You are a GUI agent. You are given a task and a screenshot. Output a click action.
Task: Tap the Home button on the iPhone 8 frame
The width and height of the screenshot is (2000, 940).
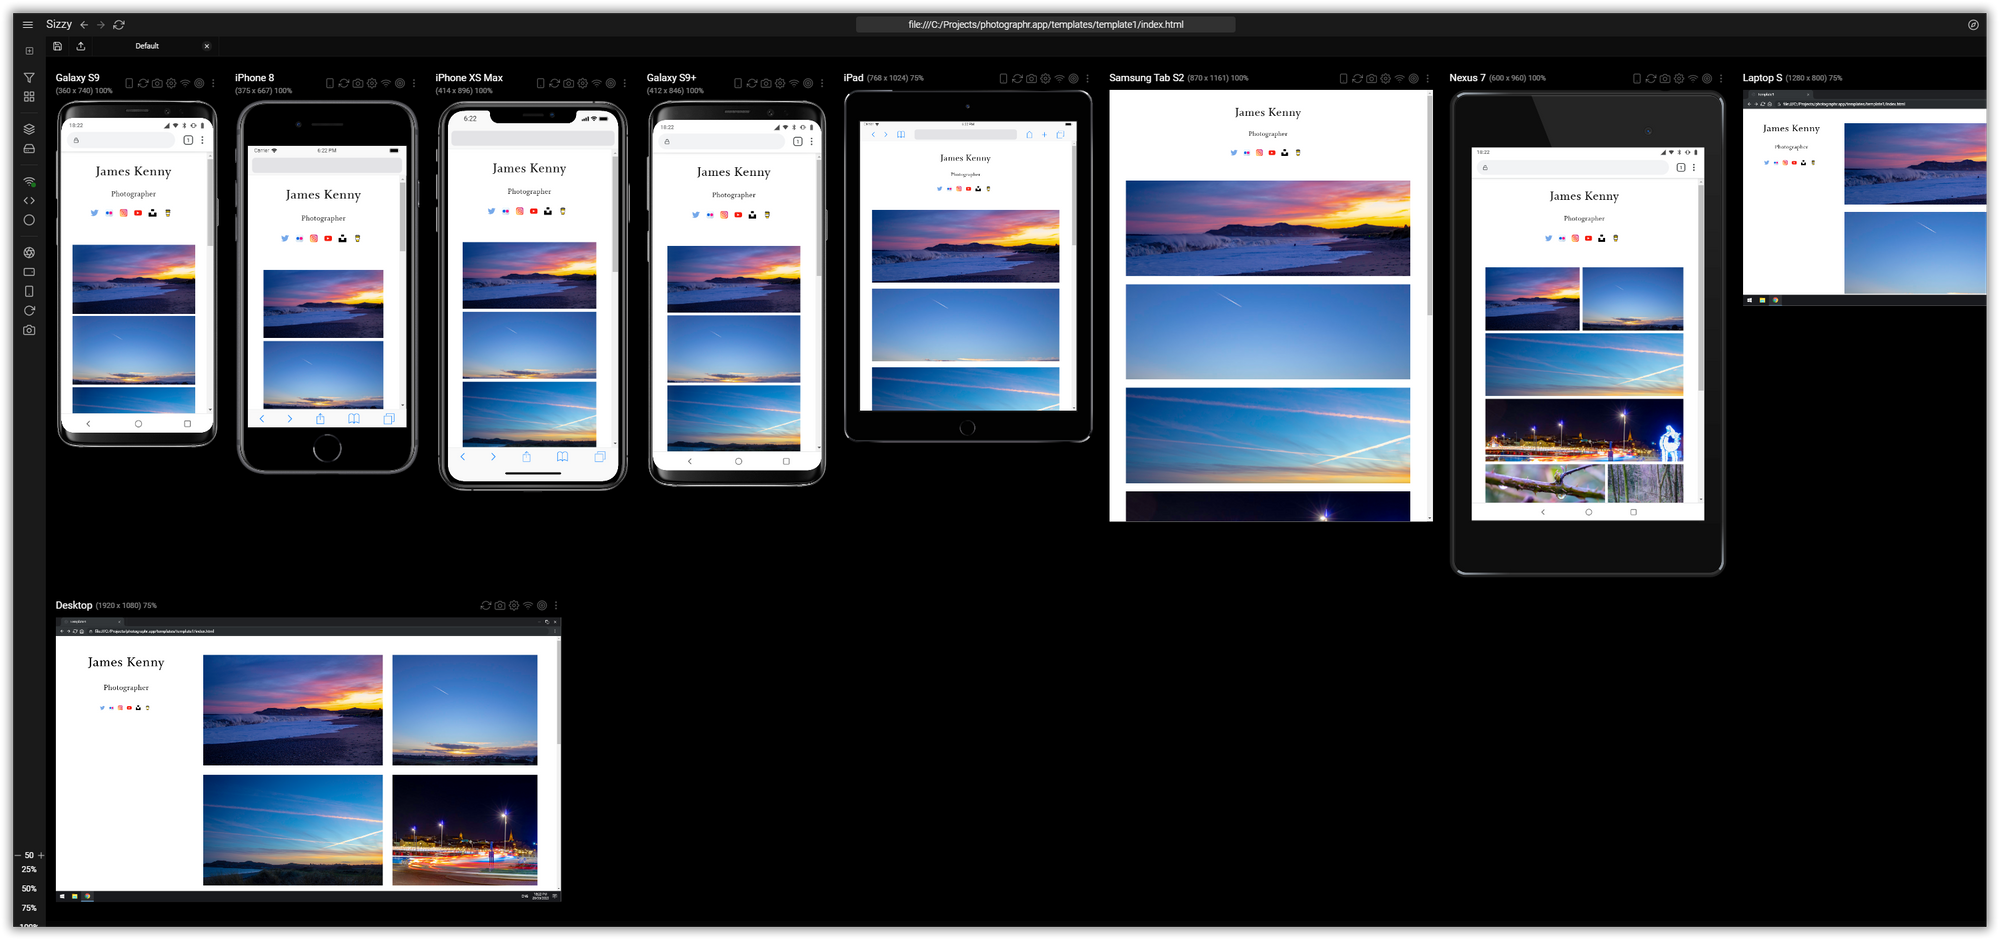coord(327,449)
